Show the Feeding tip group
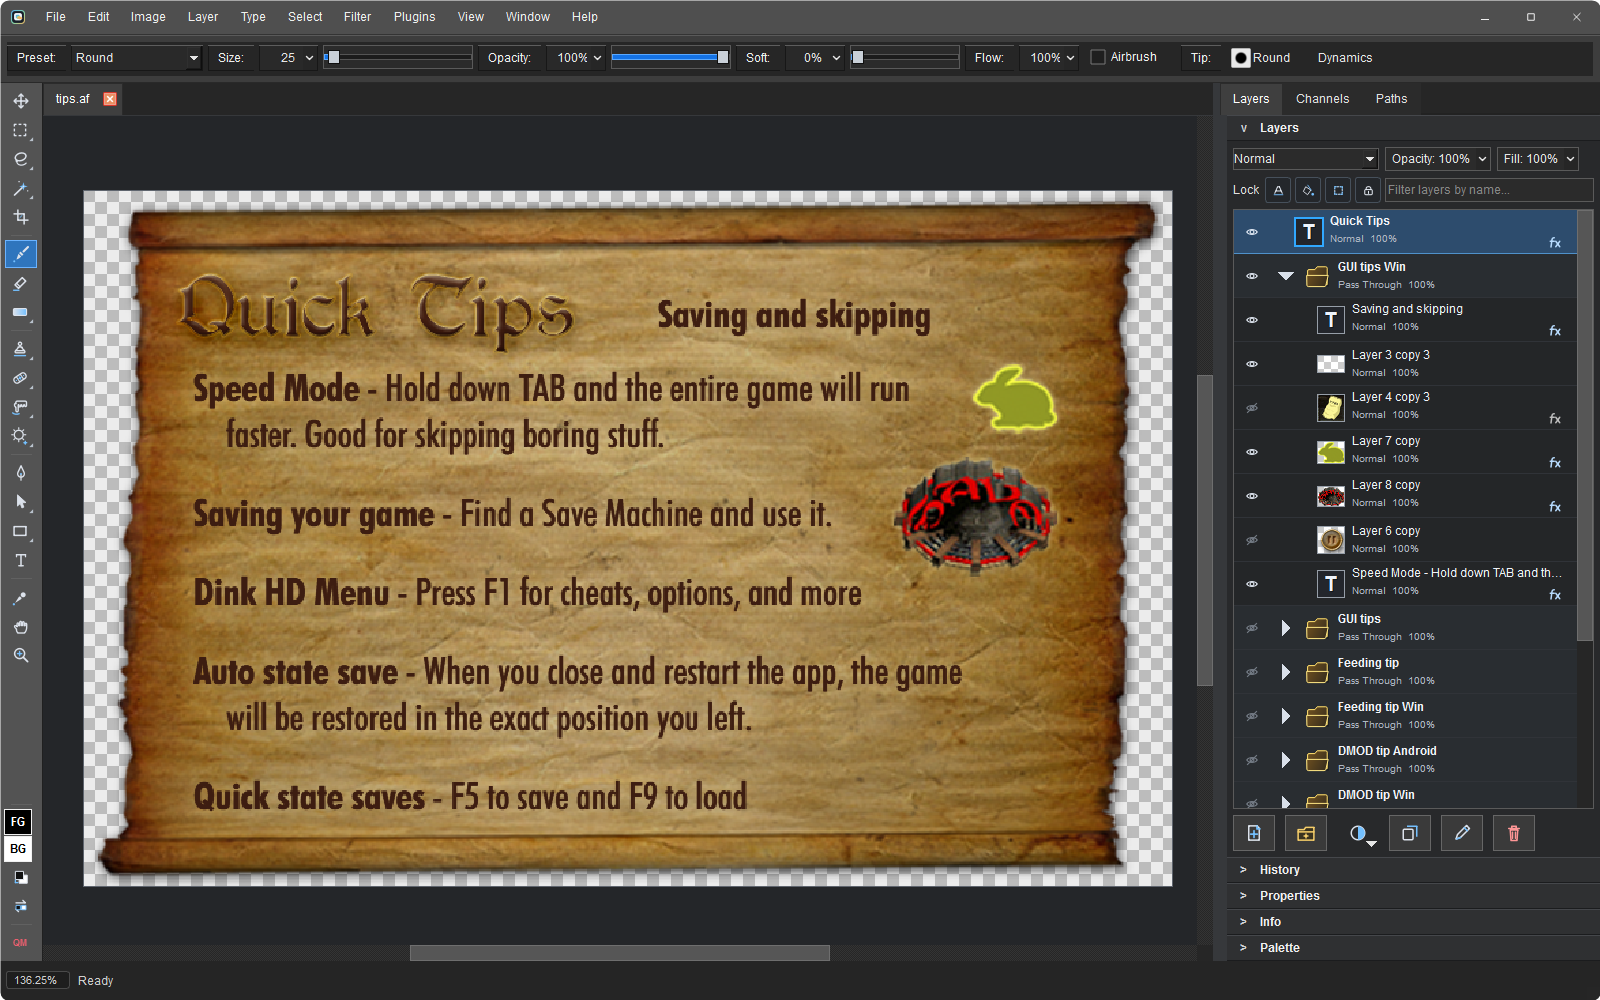 1252,672
